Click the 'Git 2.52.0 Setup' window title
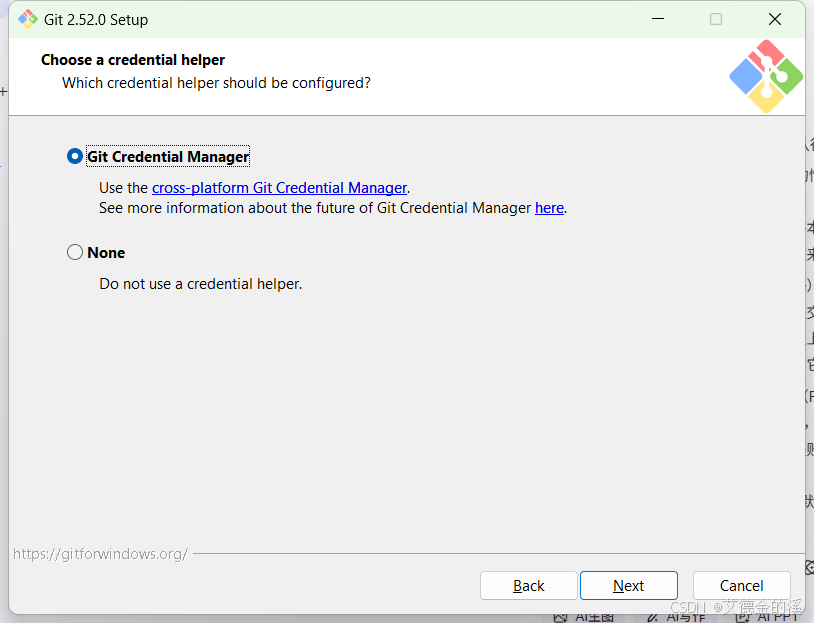The image size is (814, 623). (96, 20)
